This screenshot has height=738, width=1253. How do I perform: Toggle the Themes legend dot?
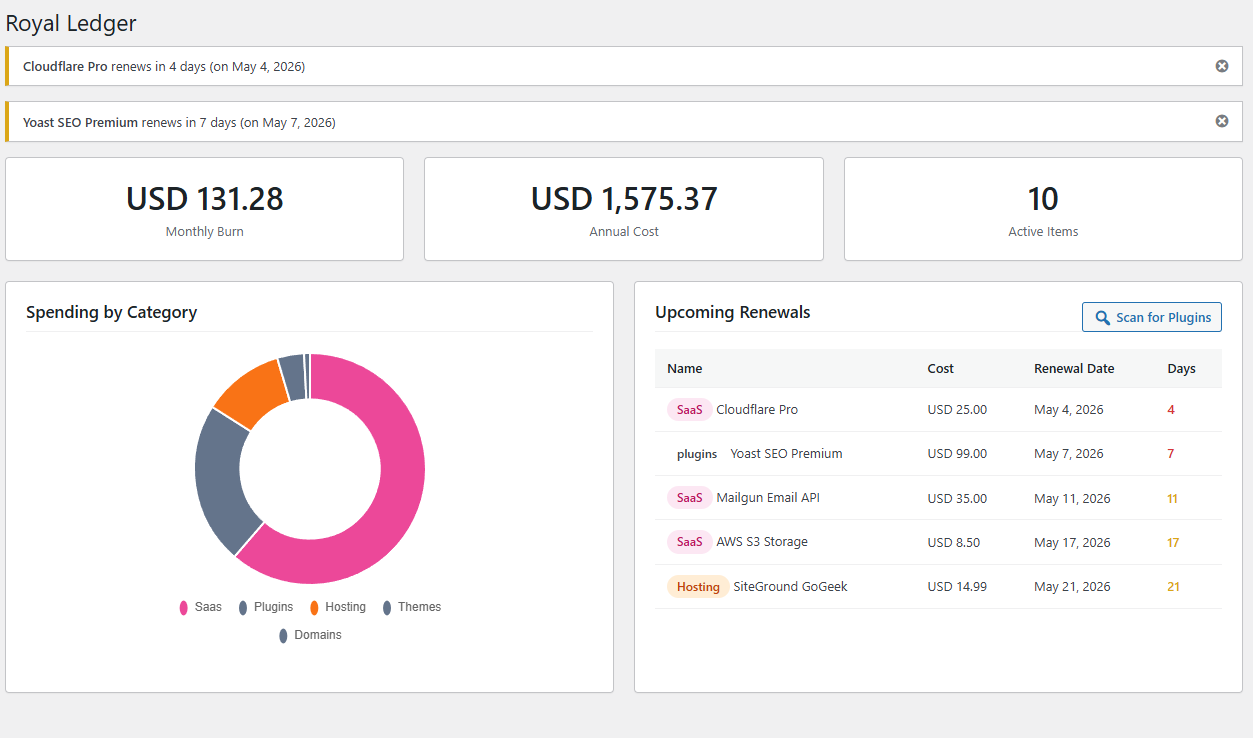[387, 607]
